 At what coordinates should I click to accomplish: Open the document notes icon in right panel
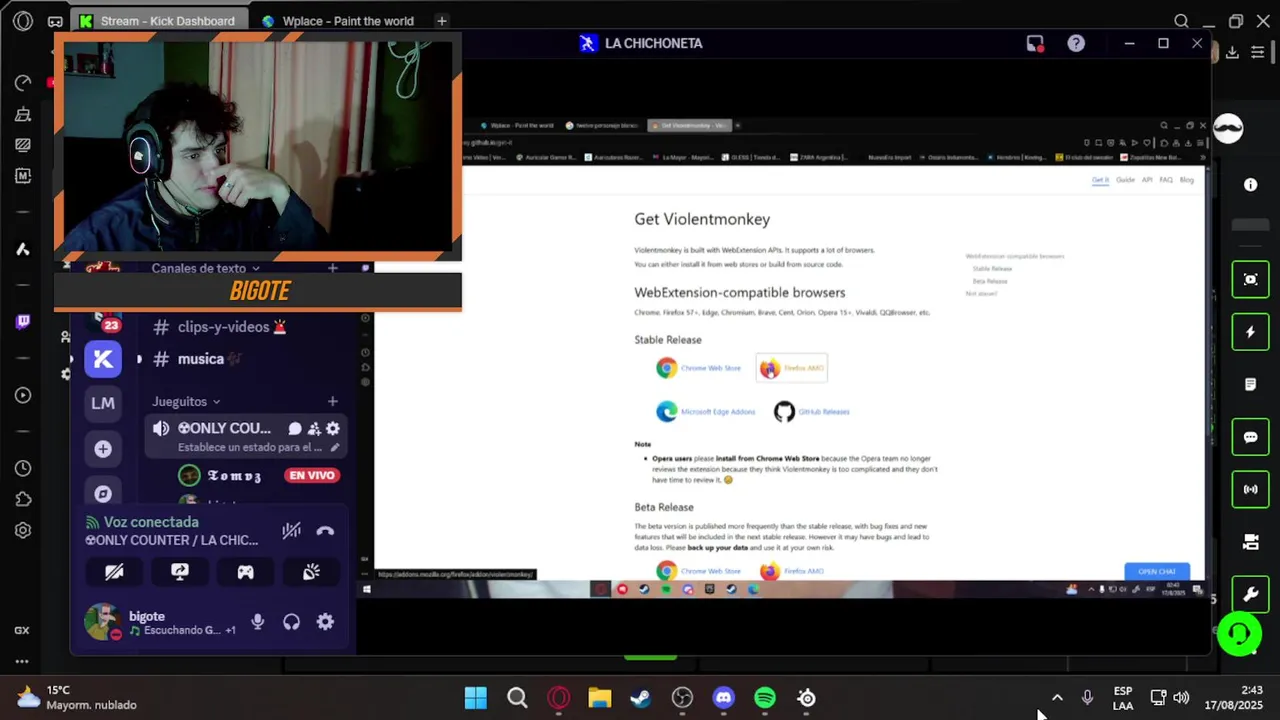tap(1250, 384)
